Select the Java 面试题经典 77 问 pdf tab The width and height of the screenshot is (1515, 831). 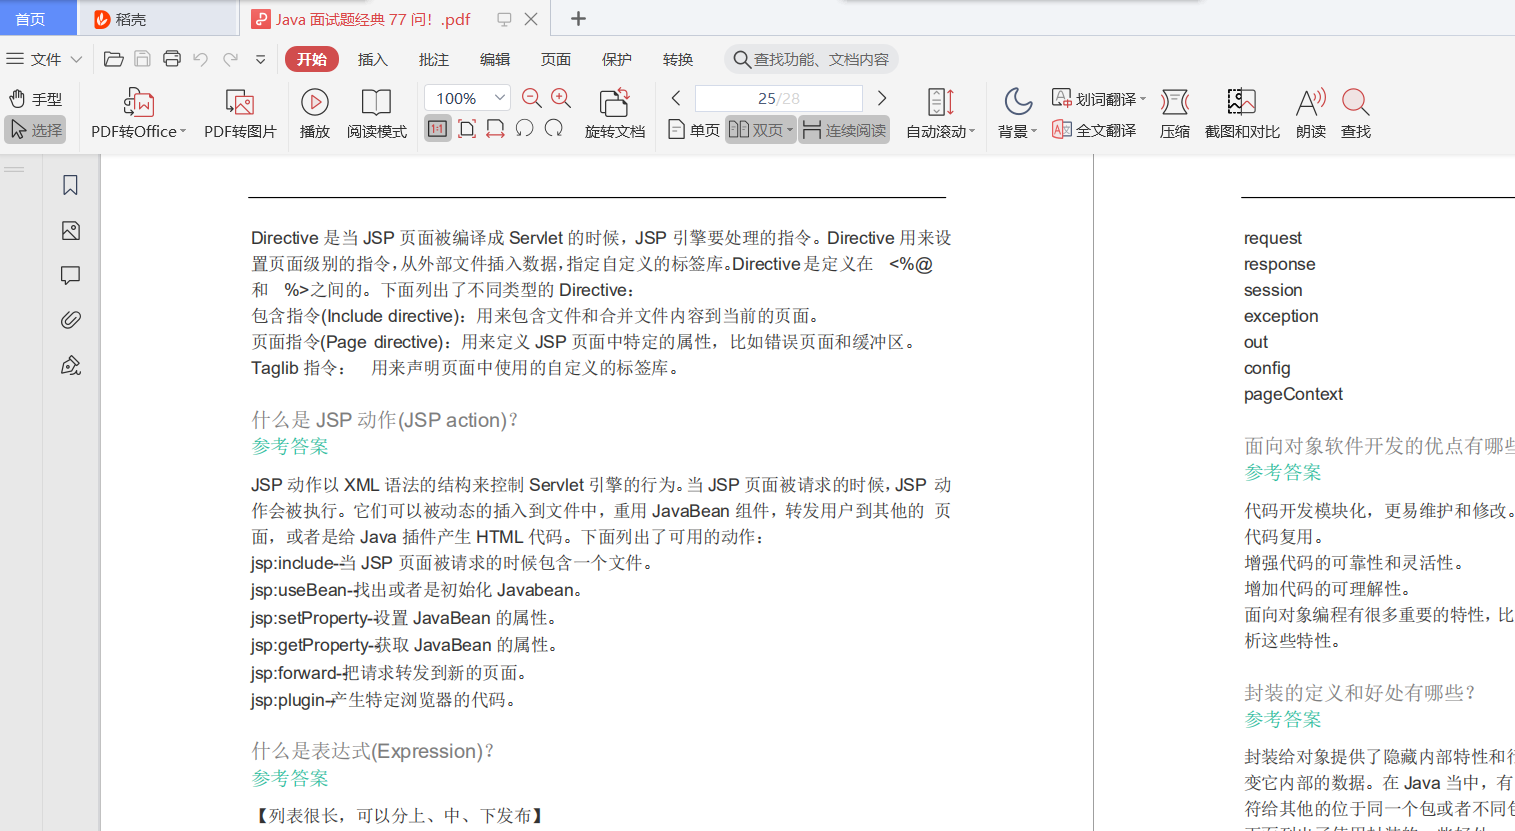pyautogui.click(x=371, y=19)
